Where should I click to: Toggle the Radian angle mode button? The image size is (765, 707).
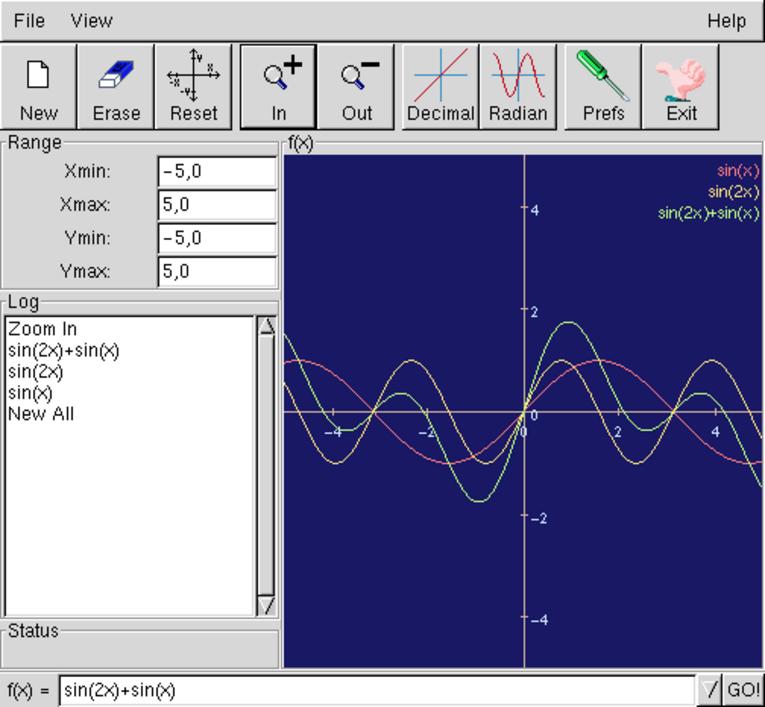[x=518, y=86]
